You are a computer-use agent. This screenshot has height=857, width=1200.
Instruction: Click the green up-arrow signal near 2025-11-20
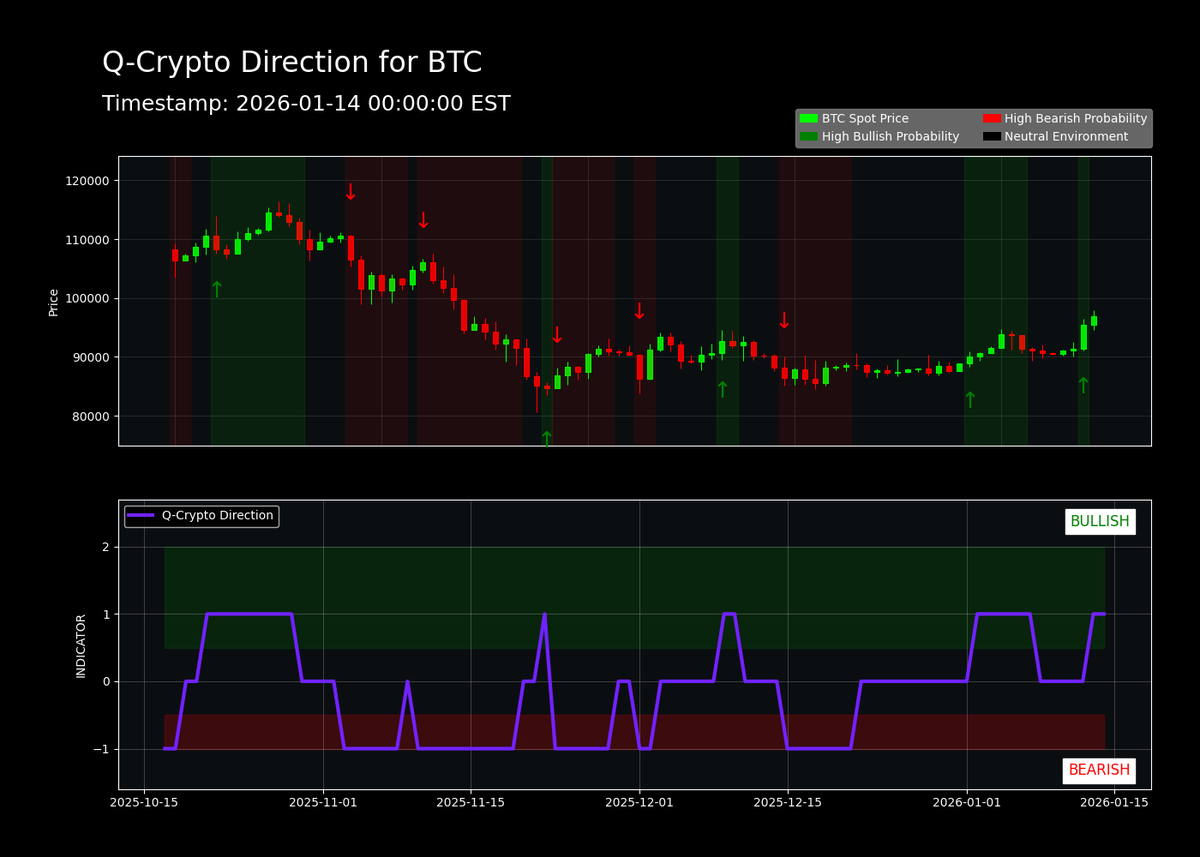tap(546, 437)
